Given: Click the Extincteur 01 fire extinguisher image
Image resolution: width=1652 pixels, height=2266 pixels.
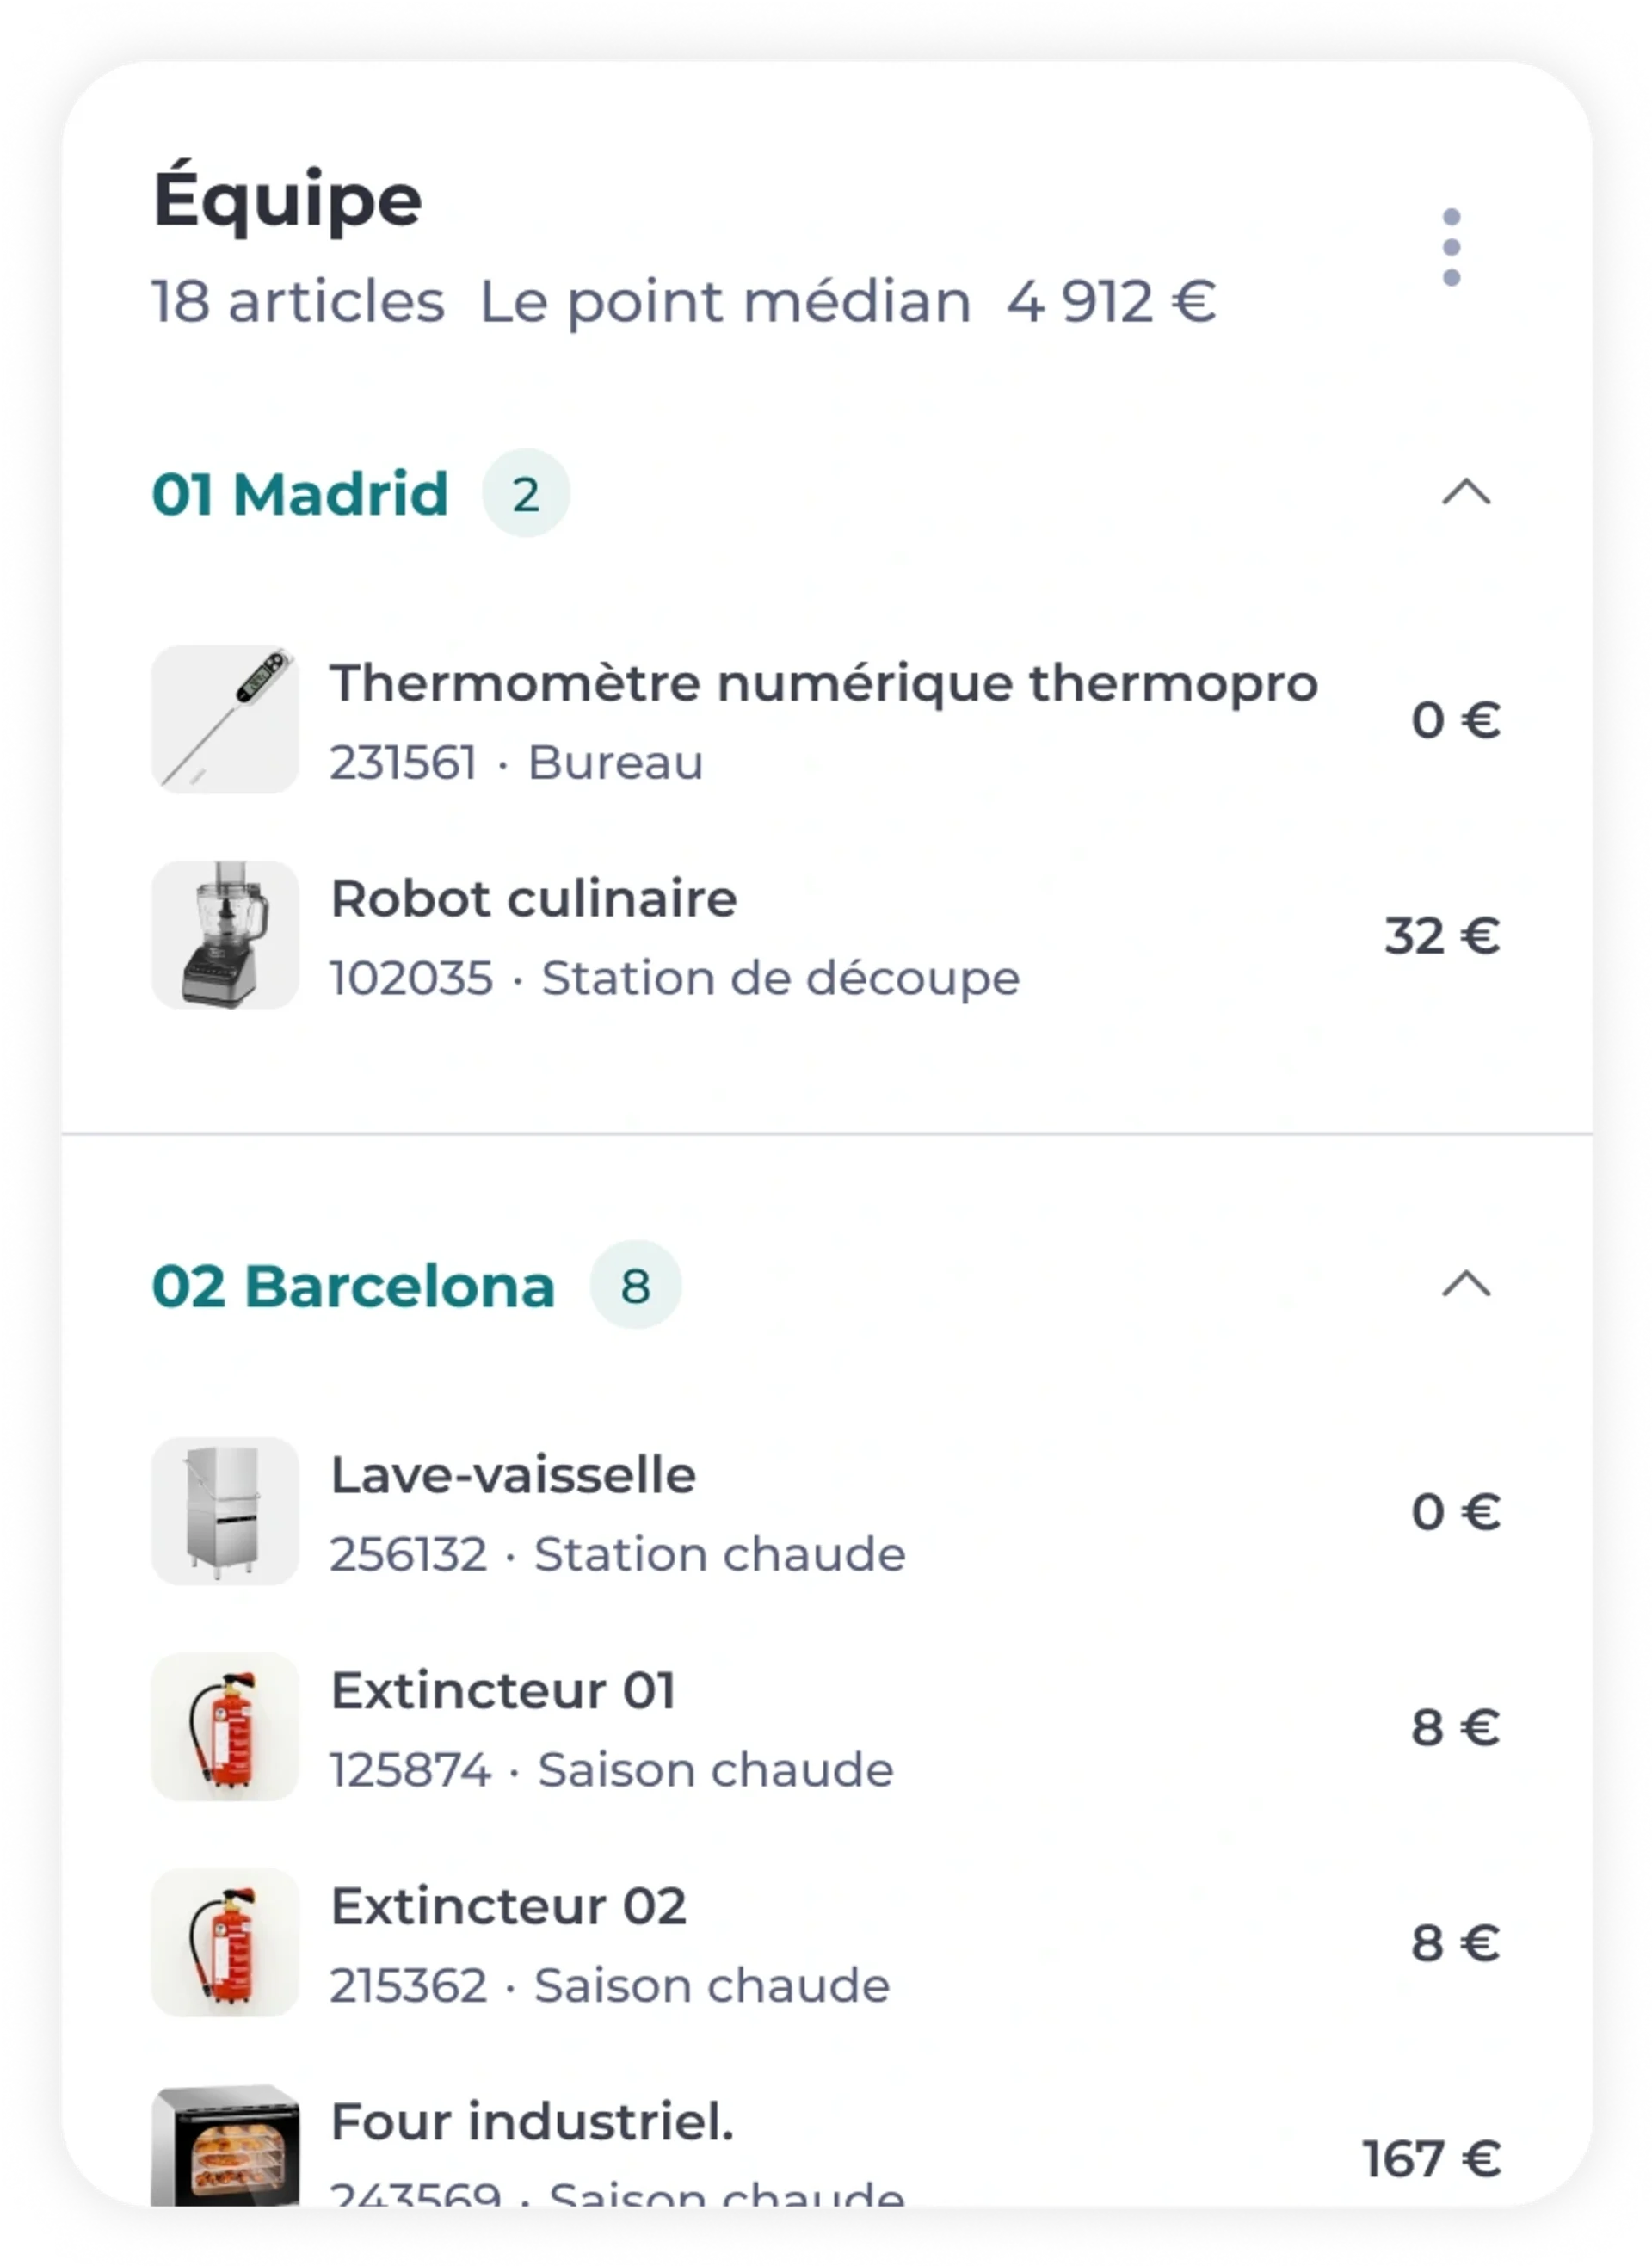Looking at the screenshot, I should pyautogui.click(x=225, y=1727).
